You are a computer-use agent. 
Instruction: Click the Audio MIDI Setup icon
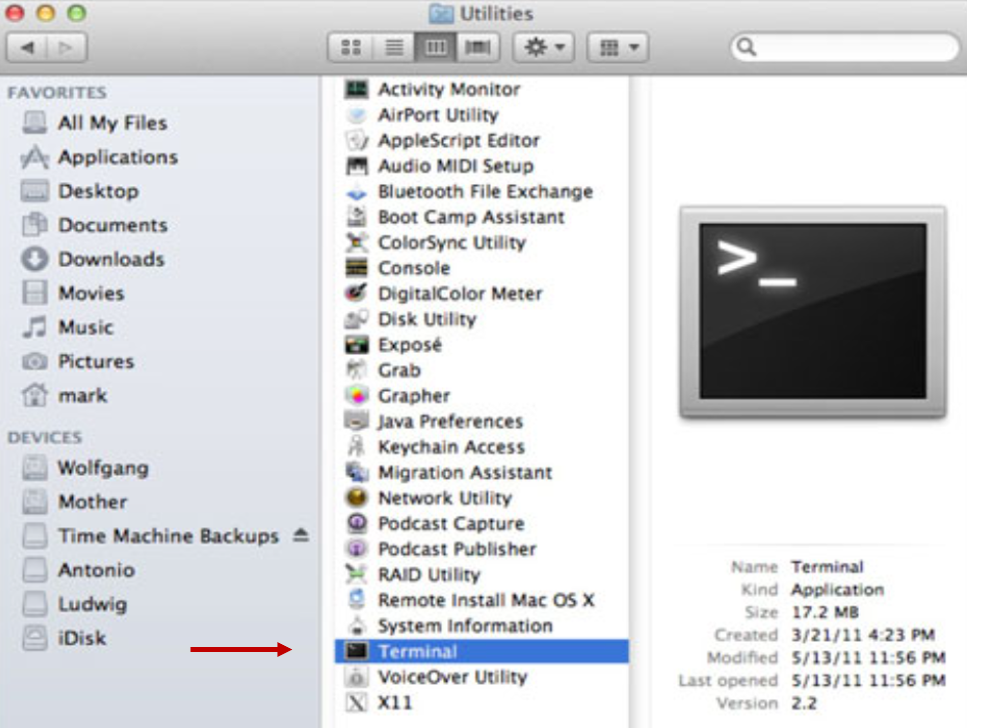point(357,166)
